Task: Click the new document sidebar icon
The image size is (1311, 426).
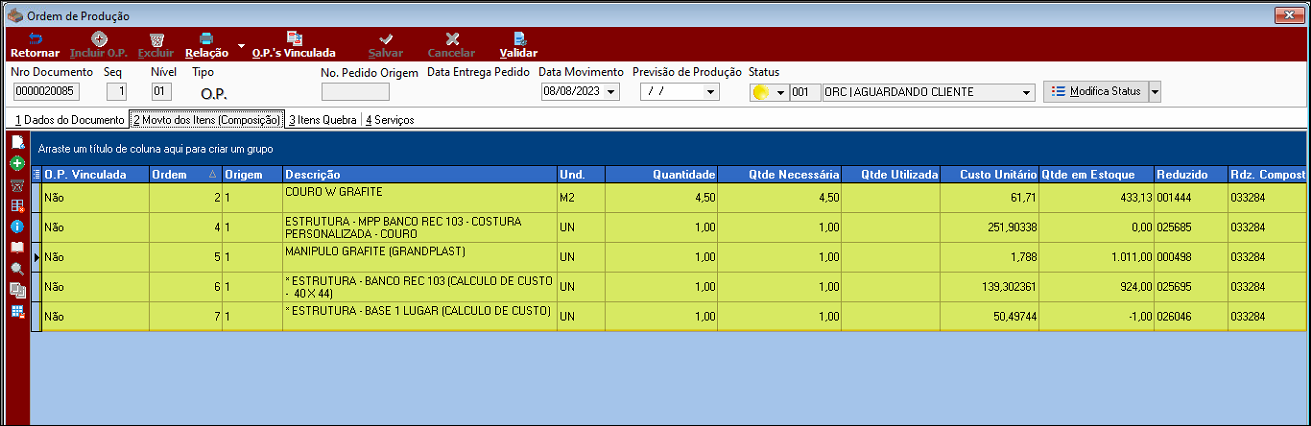Action: tap(17, 142)
